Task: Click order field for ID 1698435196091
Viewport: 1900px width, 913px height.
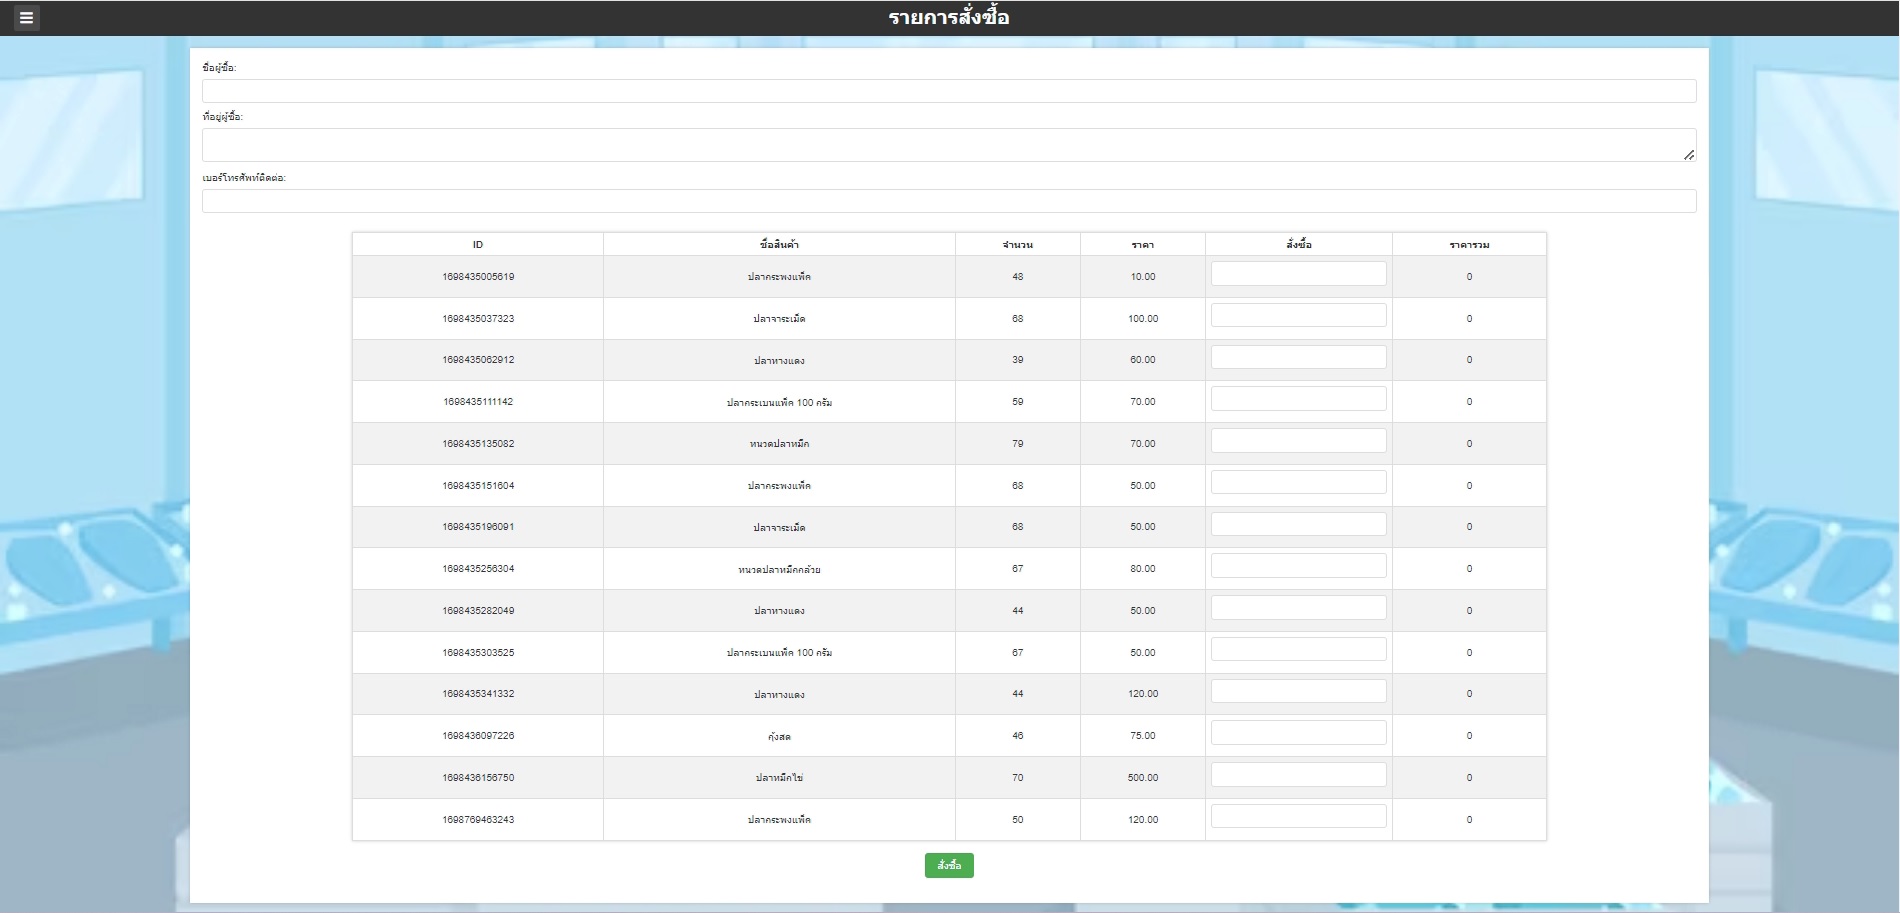Action: click(1298, 524)
